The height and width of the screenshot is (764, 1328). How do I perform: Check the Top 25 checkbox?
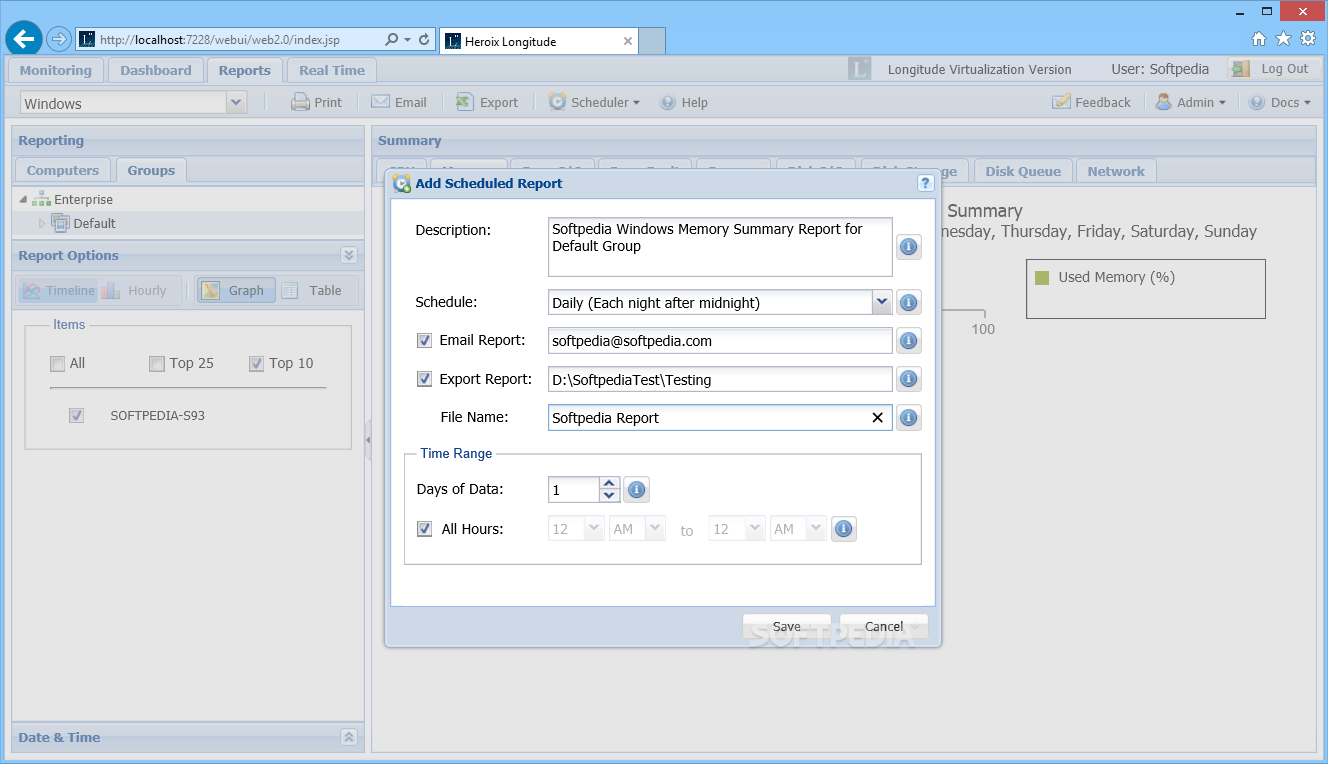click(157, 364)
